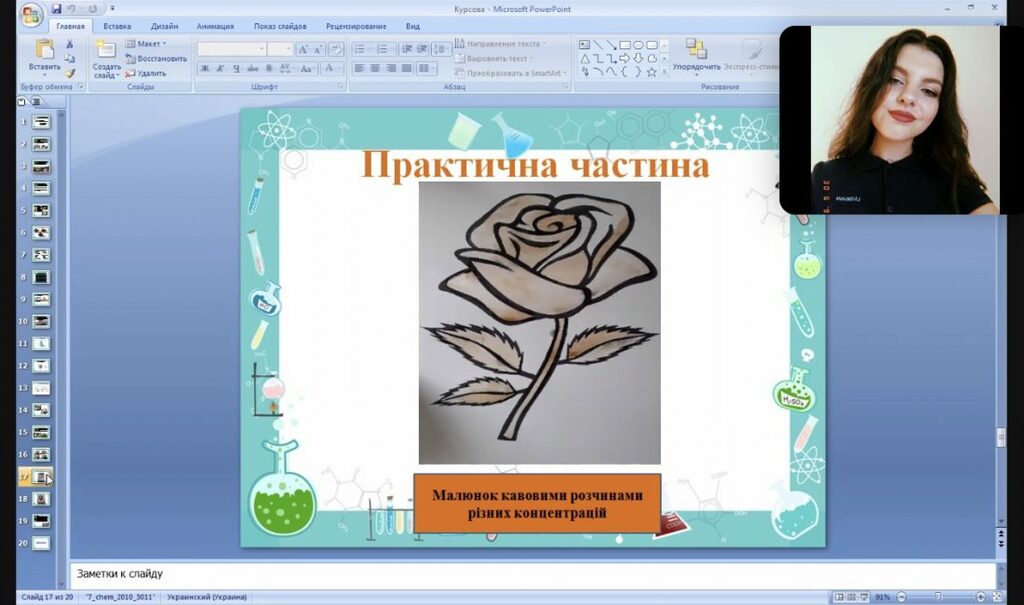Open the Анимация ribbon tab

pyautogui.click(x=215, y=27)
